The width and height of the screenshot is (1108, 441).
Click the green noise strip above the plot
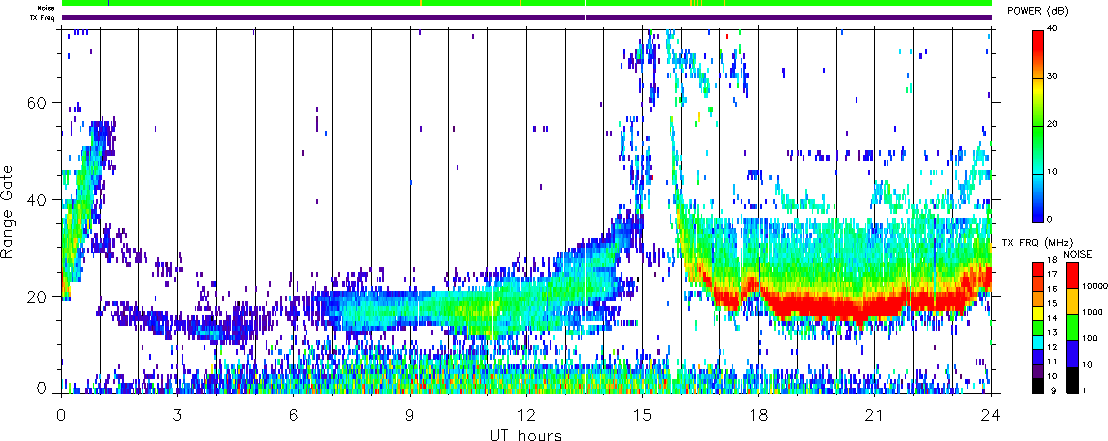click(527, 3)
